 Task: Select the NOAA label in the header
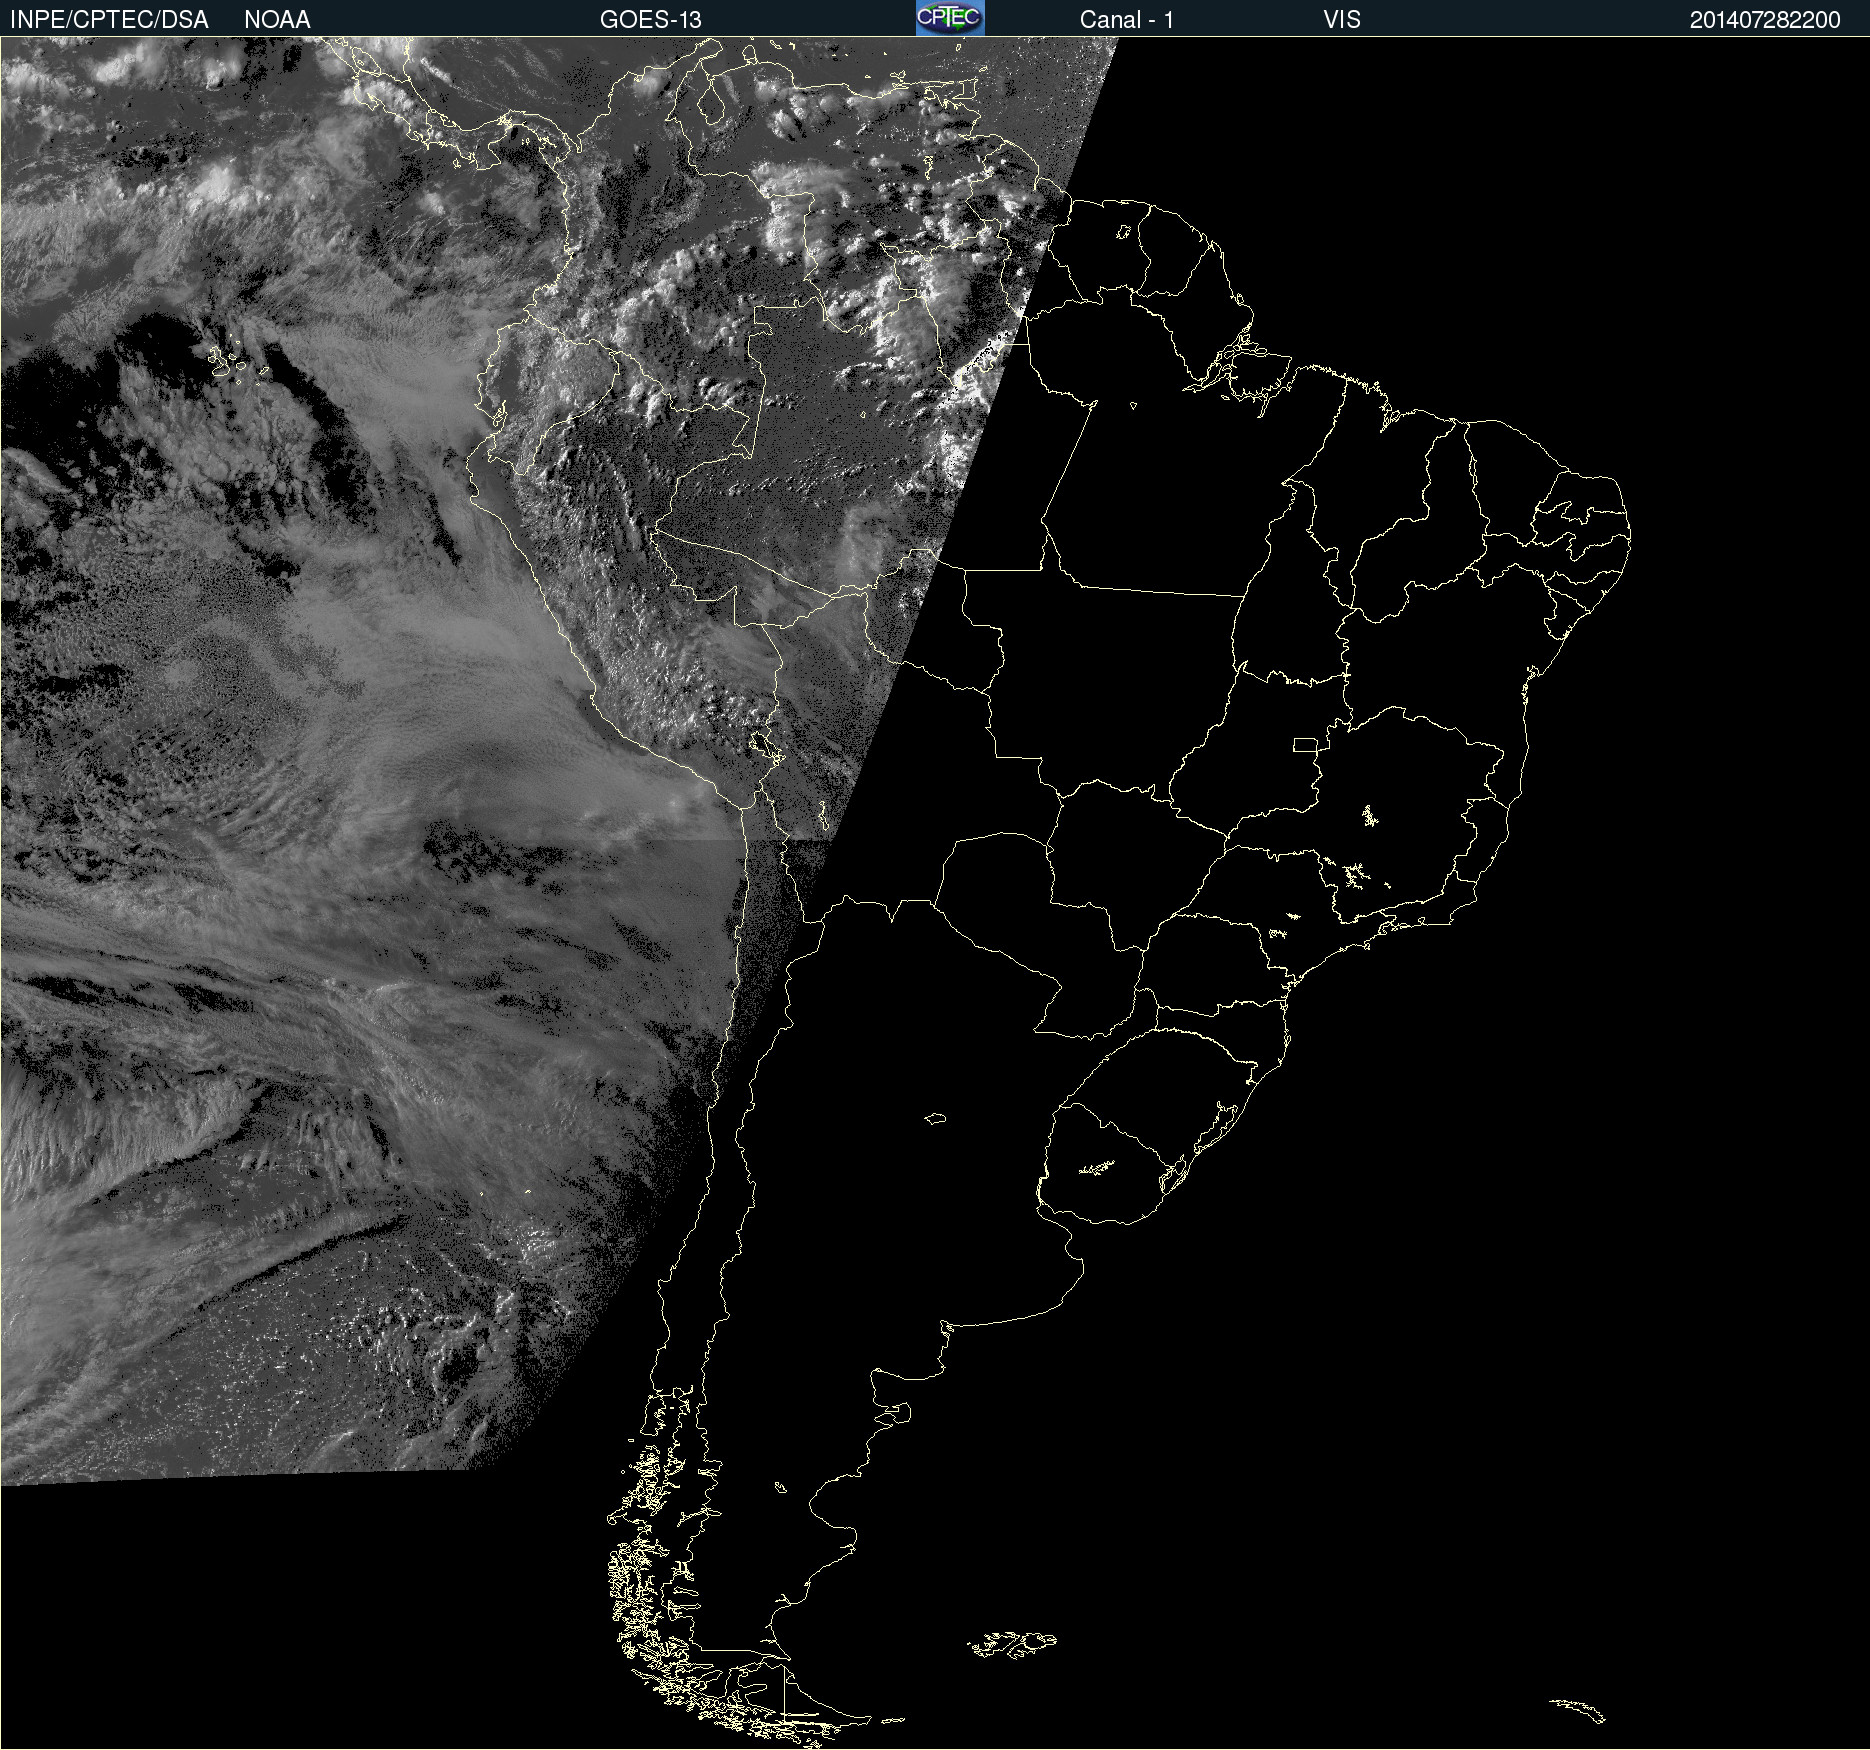pos(277,20)
